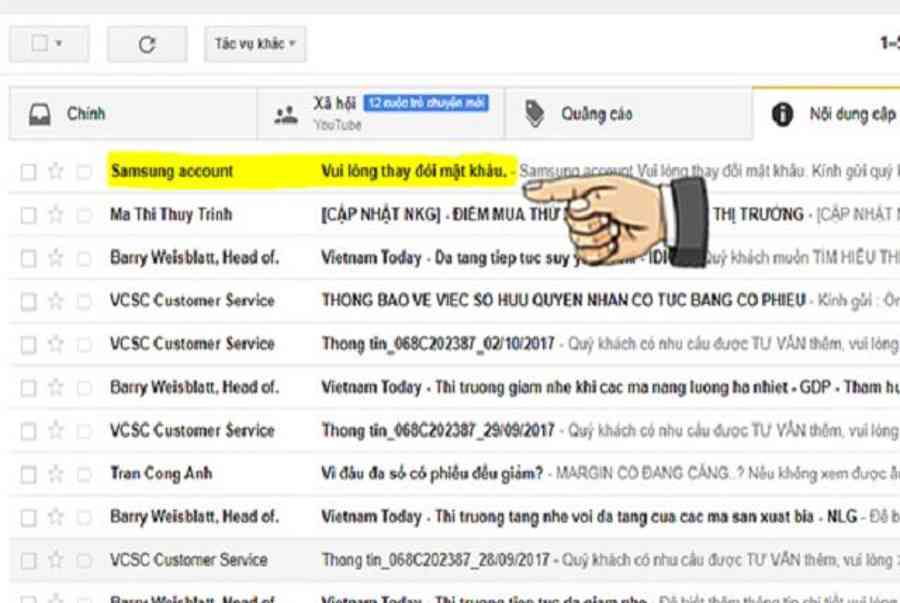The image size is (900, 603).
Task: Open 'Vì đâu đa số cổ phiếu đều giảm?' email
Action: coord(432,473)
